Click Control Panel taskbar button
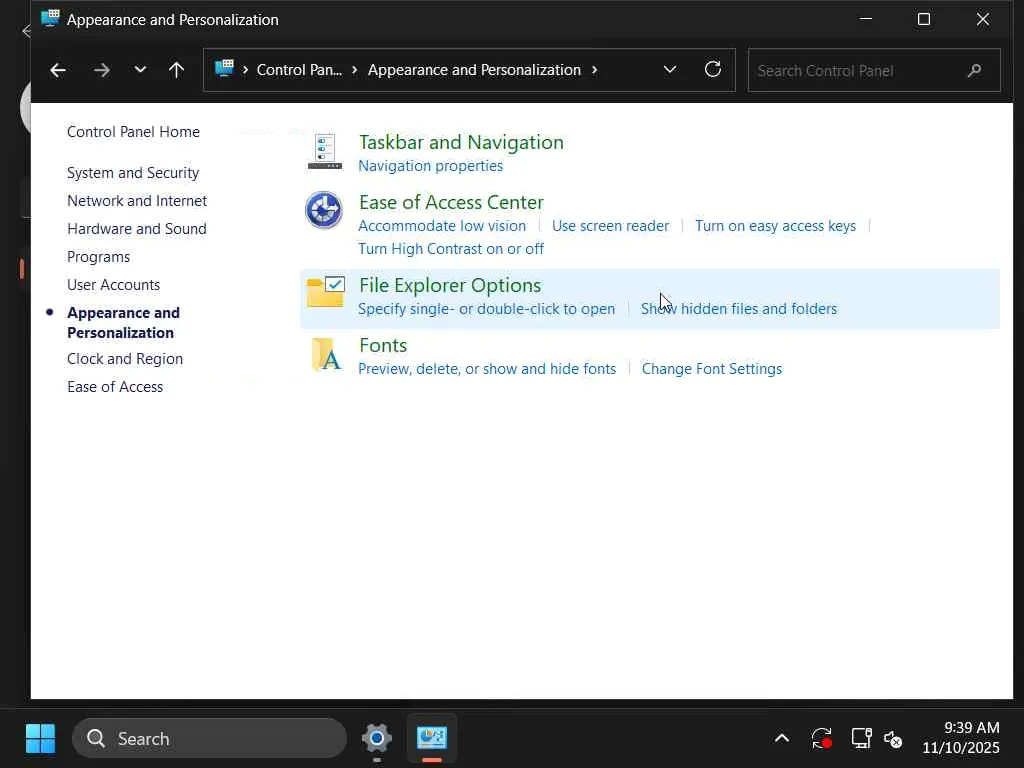 [432, 739]
